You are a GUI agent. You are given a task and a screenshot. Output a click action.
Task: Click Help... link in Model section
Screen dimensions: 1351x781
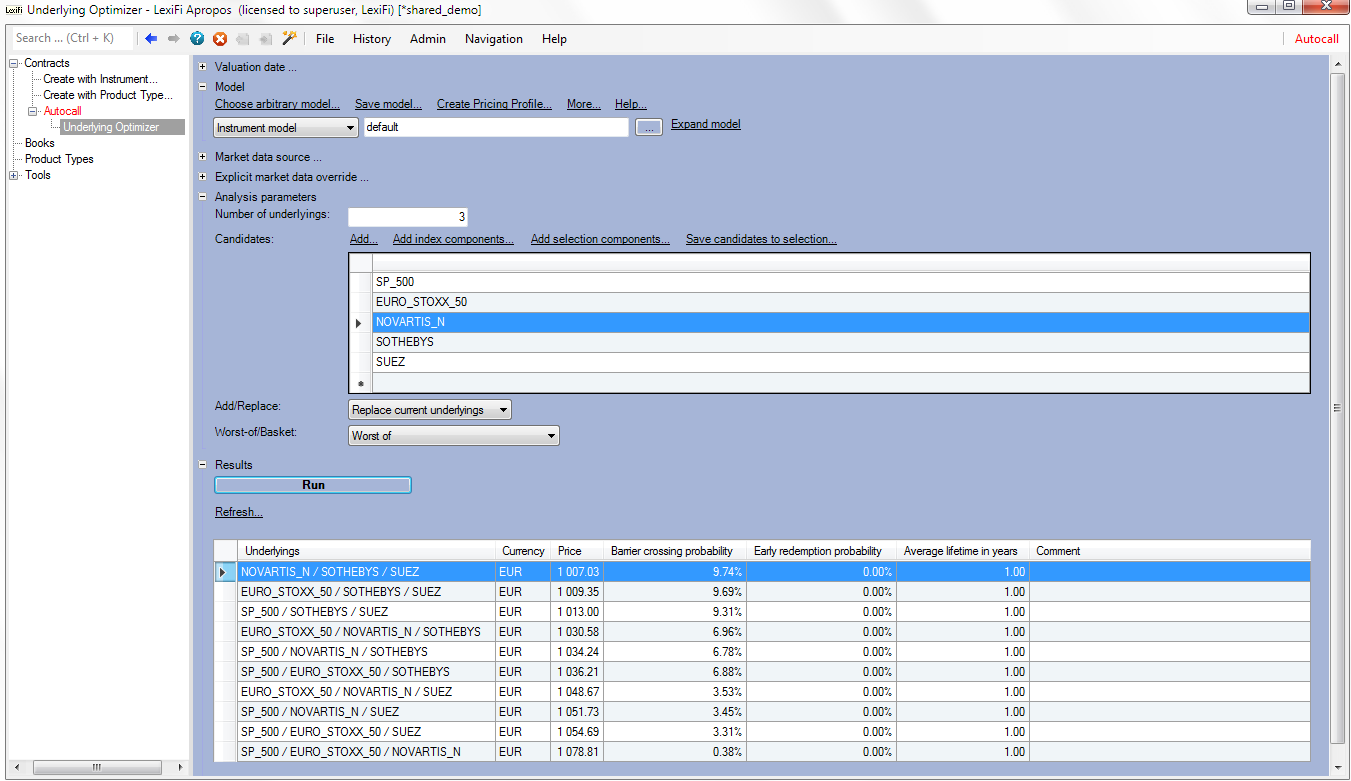coord(631,104)
